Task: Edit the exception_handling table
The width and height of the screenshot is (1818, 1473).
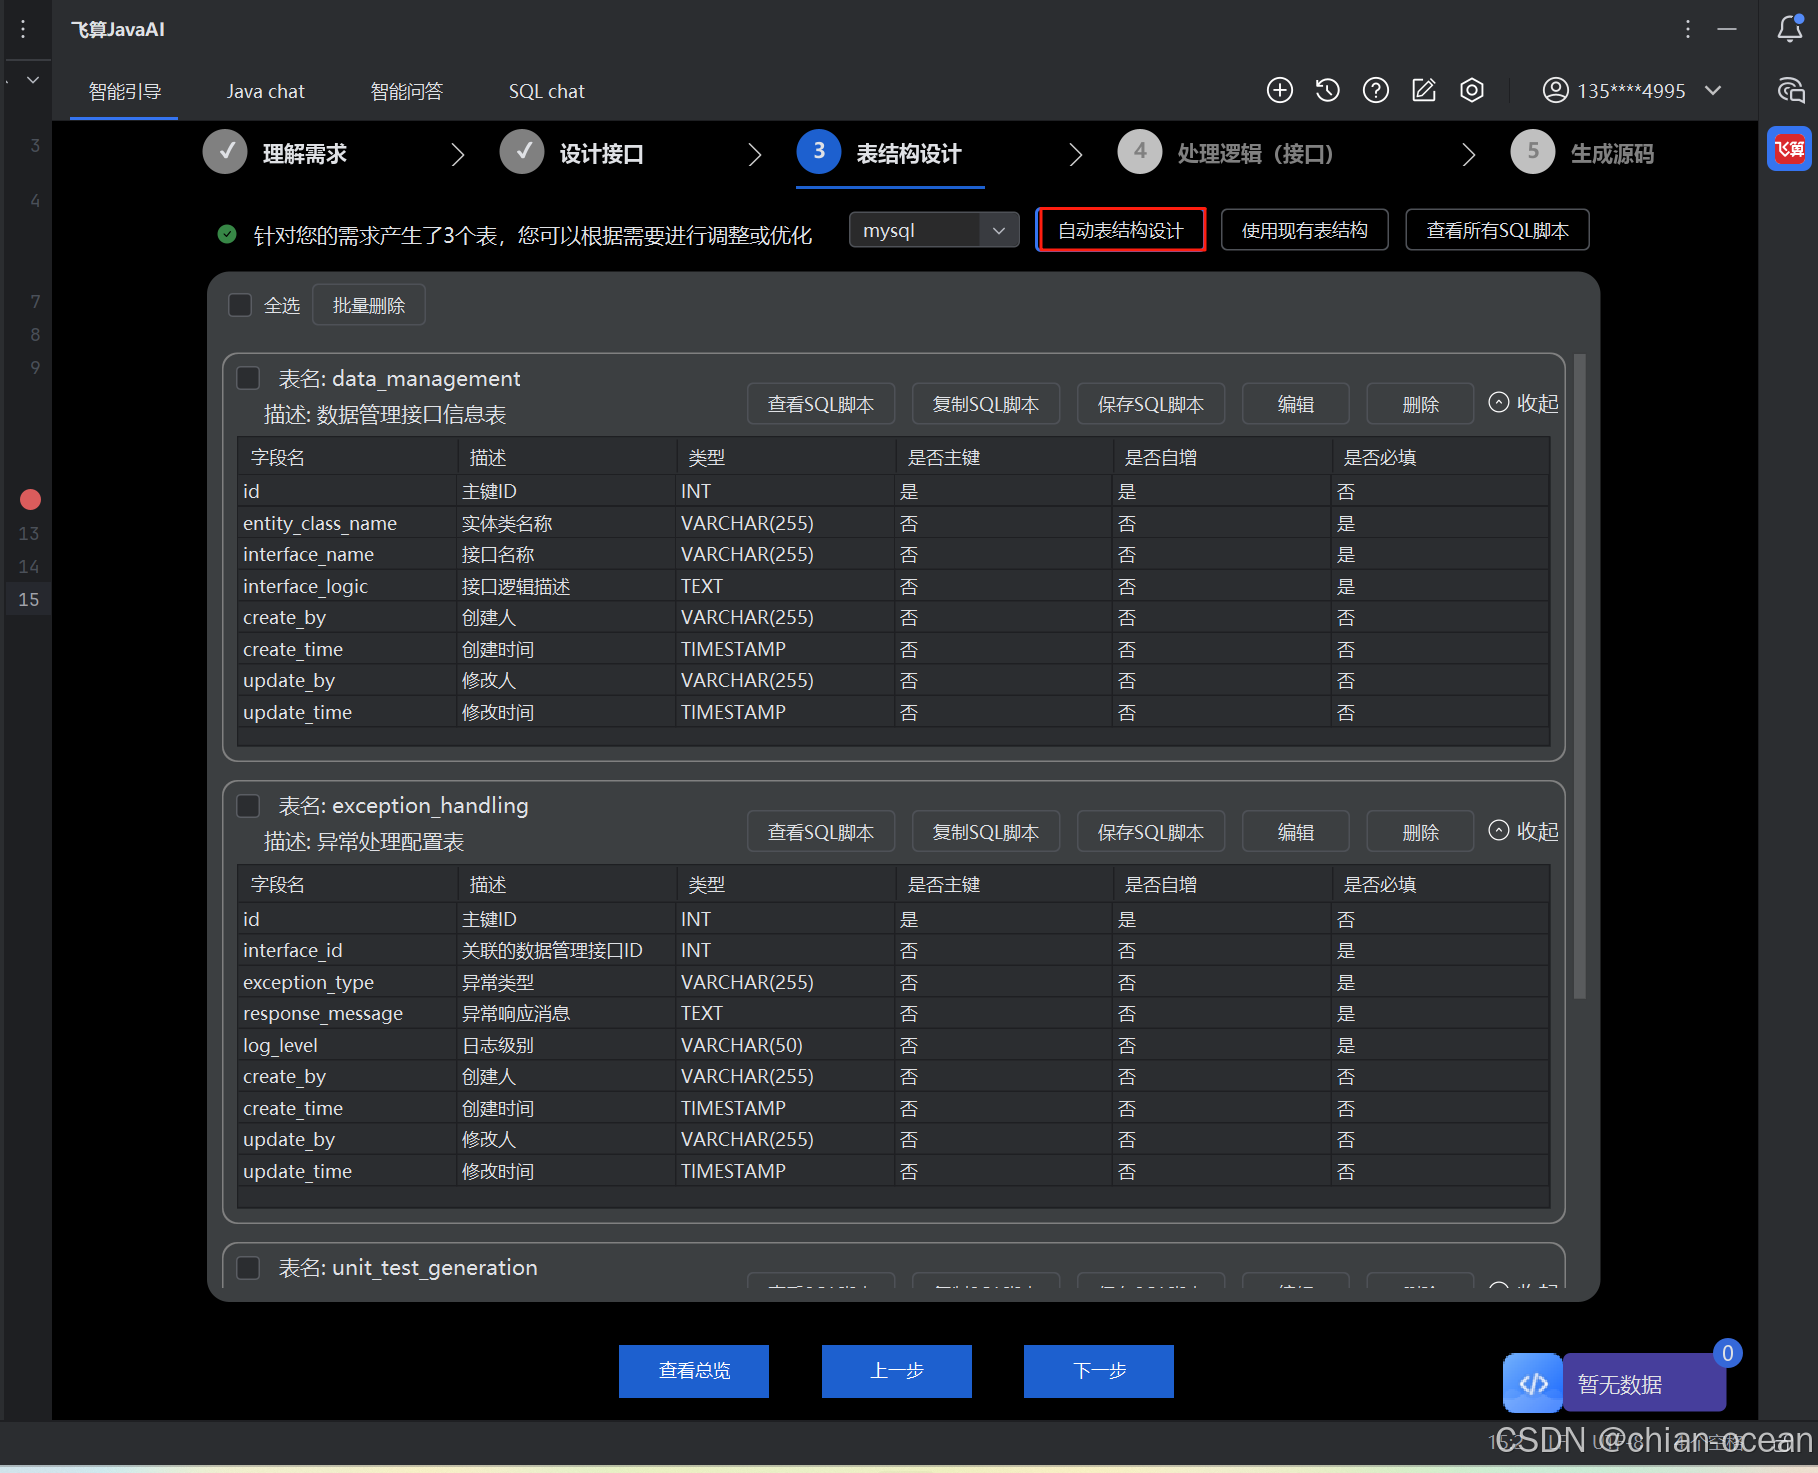Action: coord(1296,832)
